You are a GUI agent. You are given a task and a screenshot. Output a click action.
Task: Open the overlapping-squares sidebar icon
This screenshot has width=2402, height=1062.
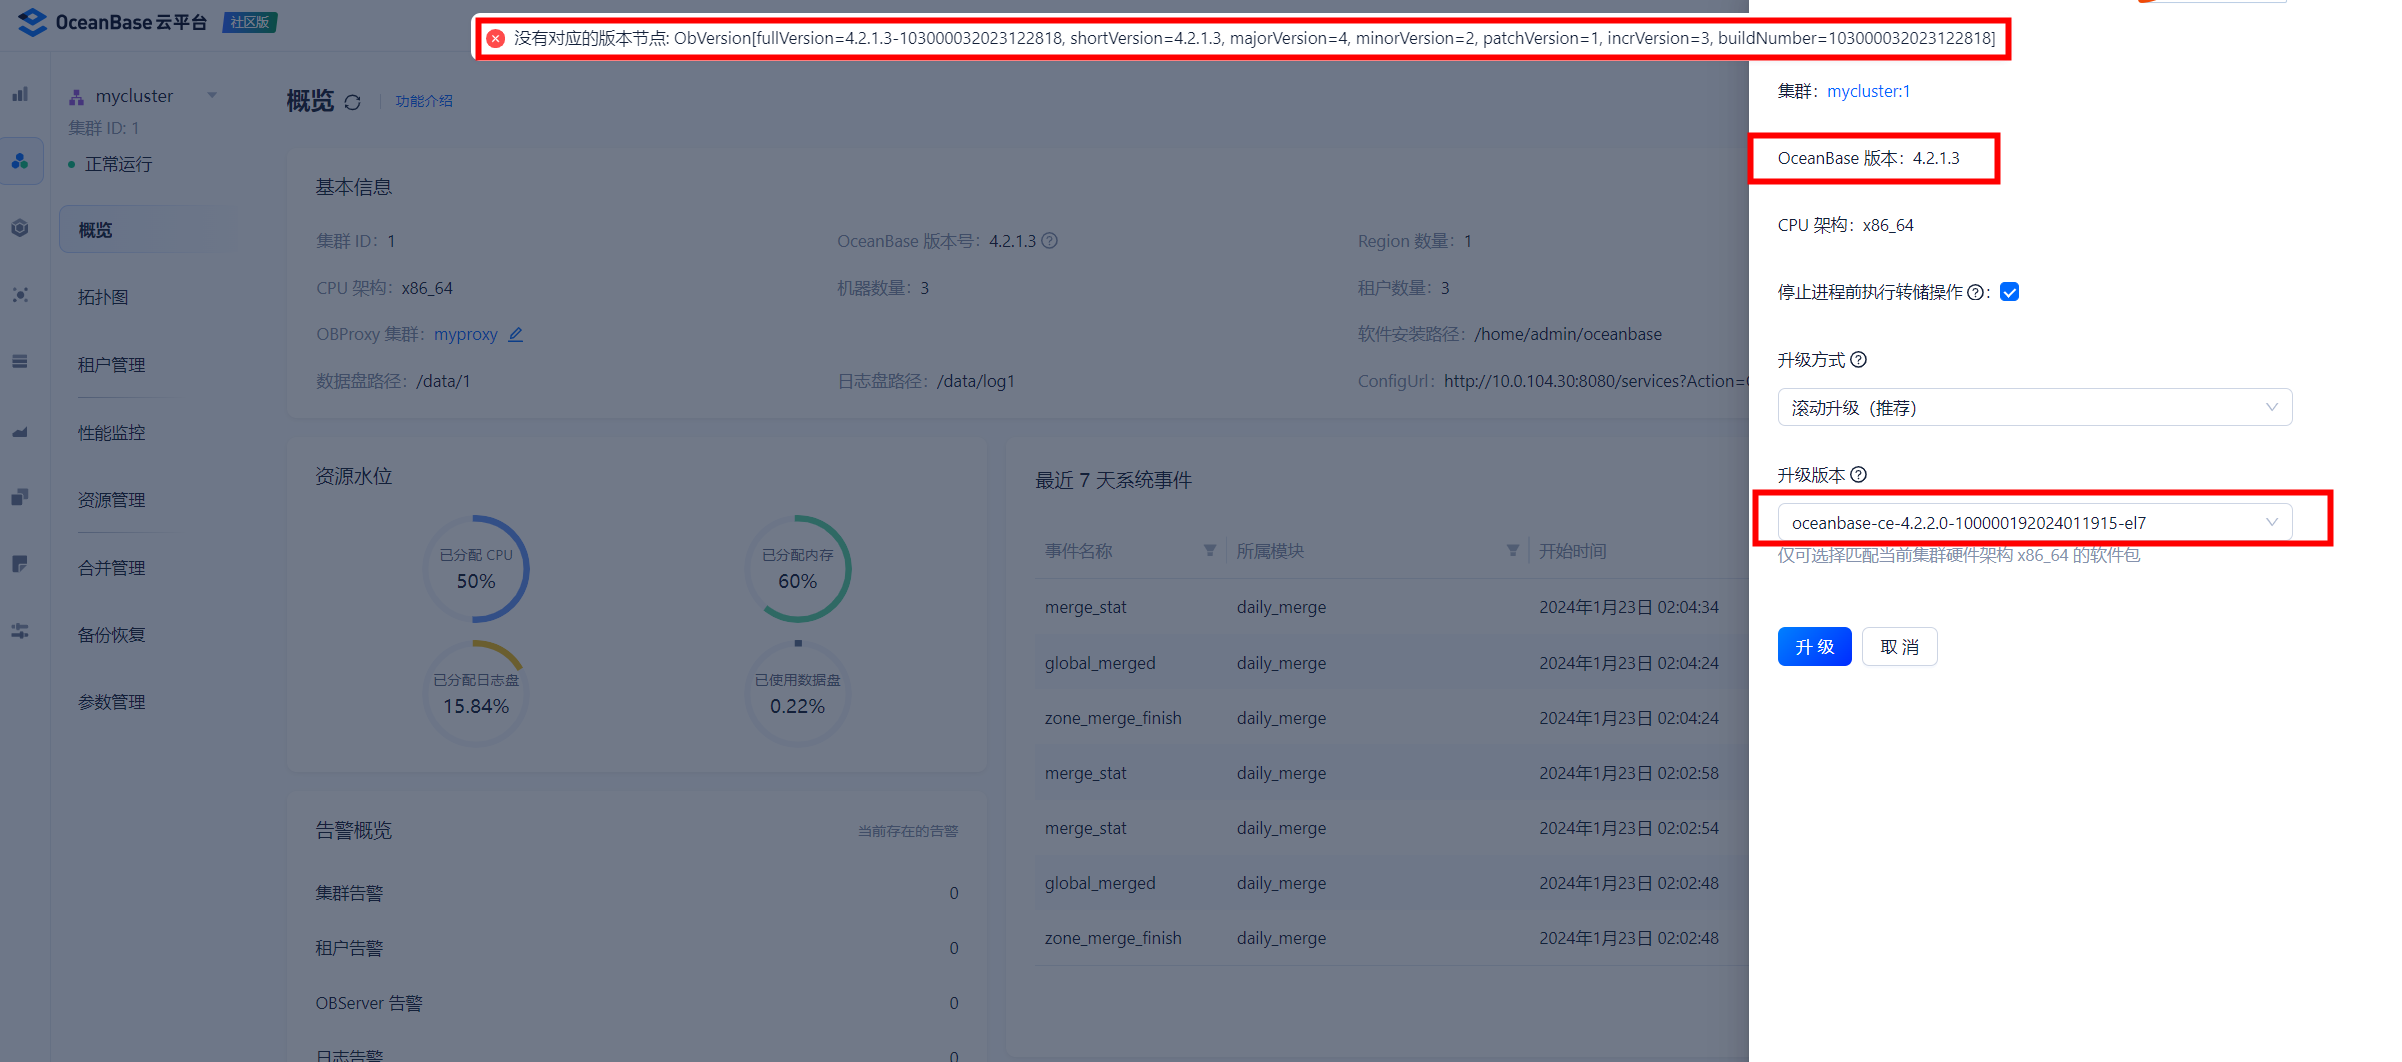tap(20, 497)
